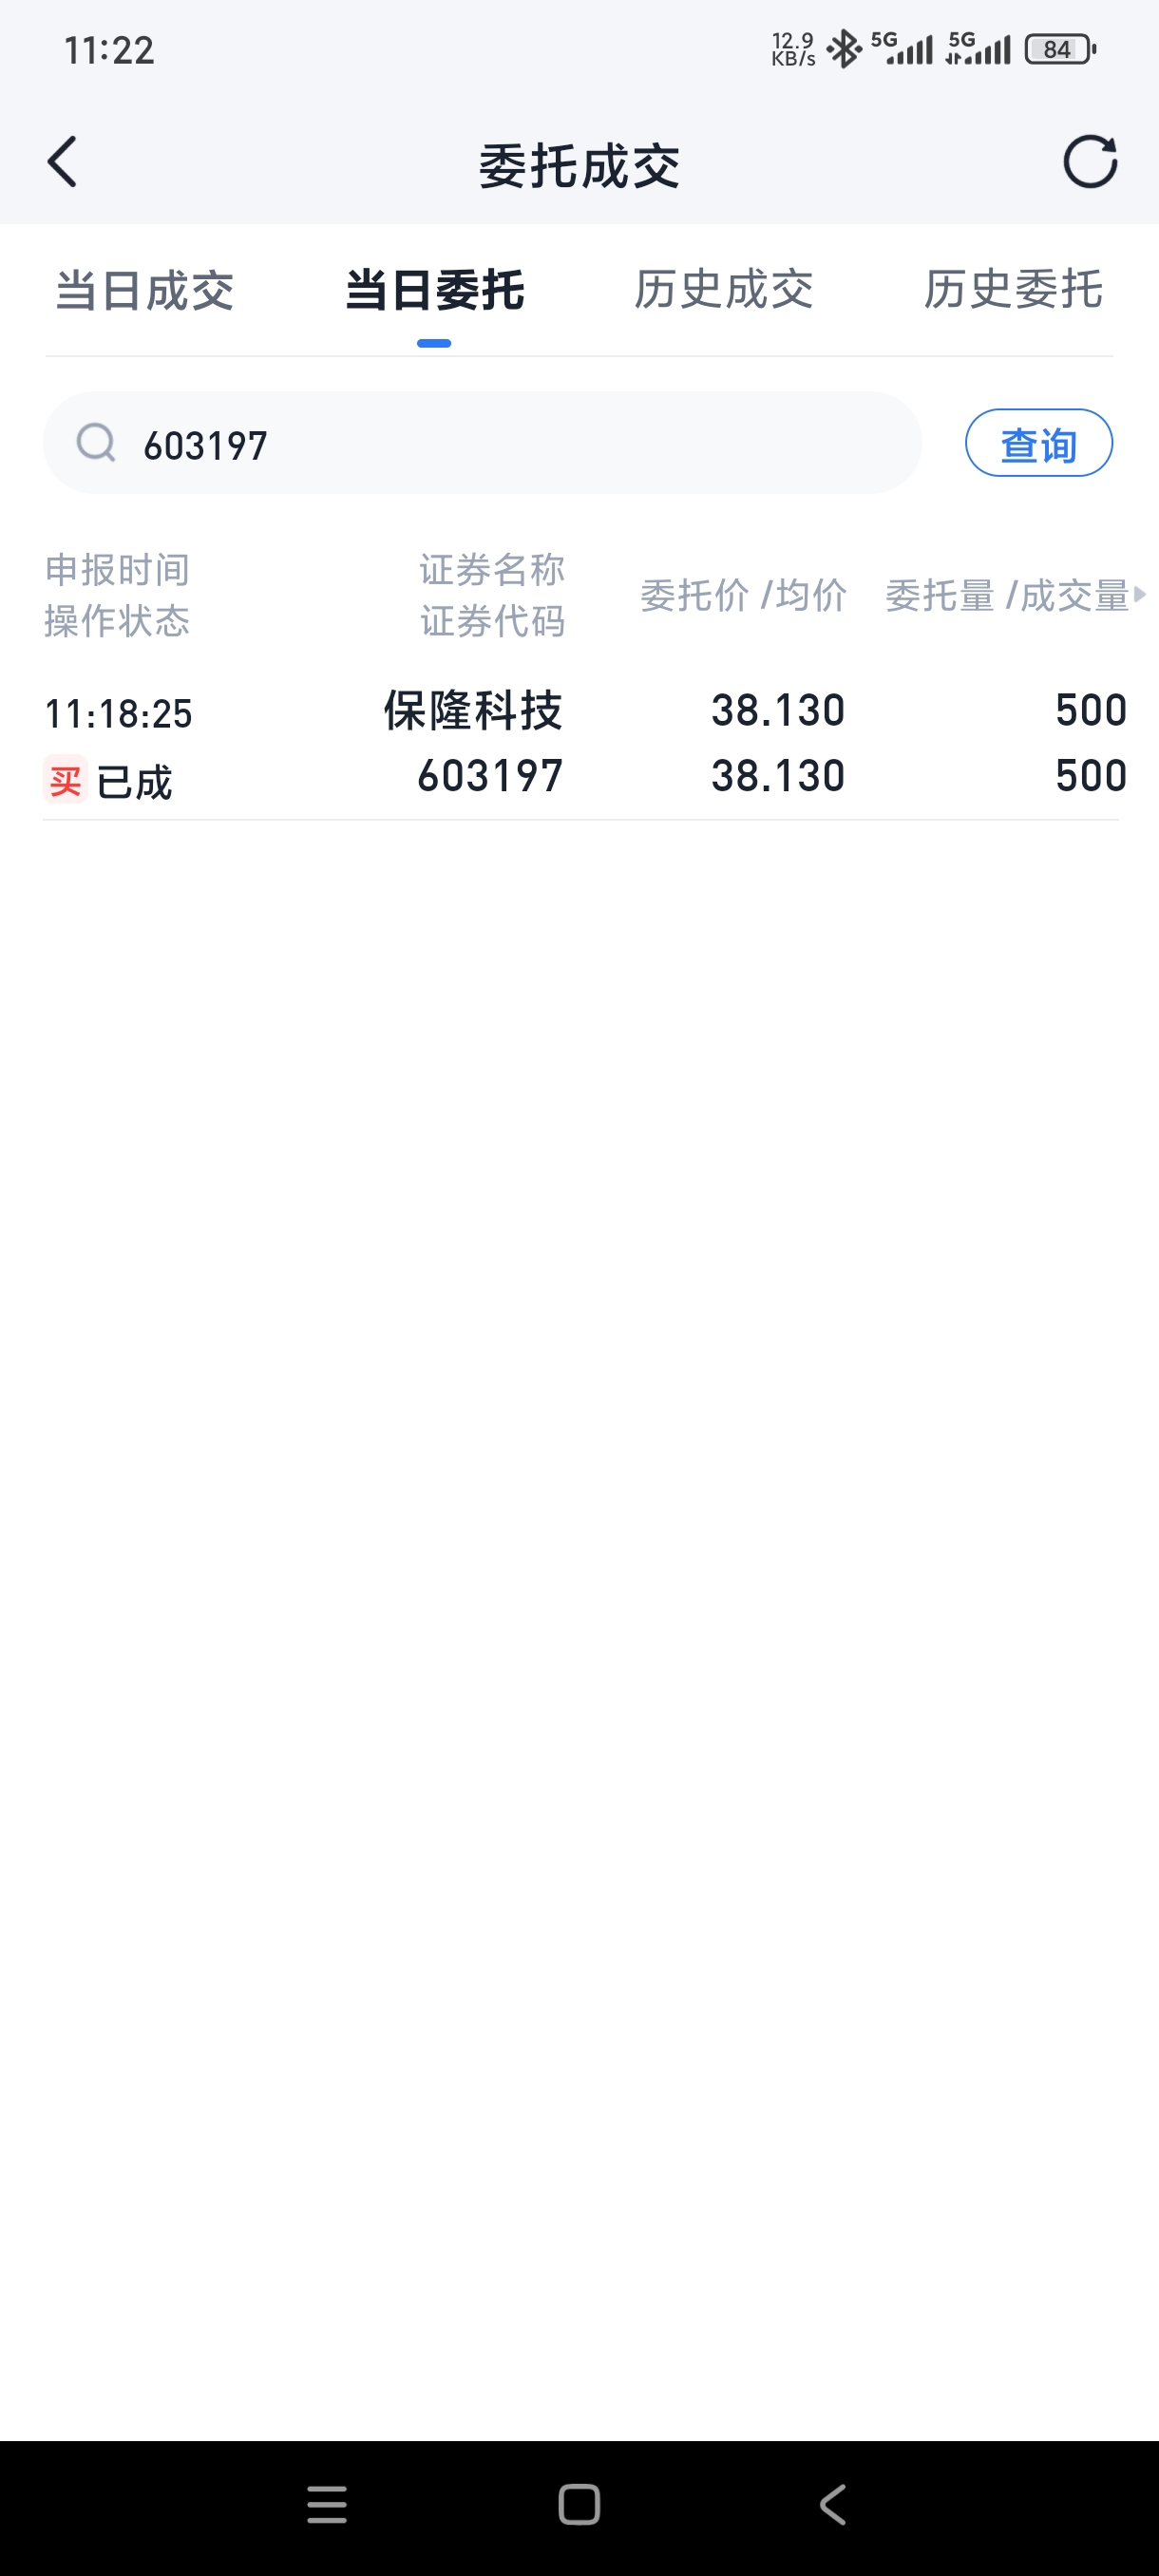The image size is (1159, 2576).
Task: Tap the Bluetooth status icon
Action: [x=844, y=49]
